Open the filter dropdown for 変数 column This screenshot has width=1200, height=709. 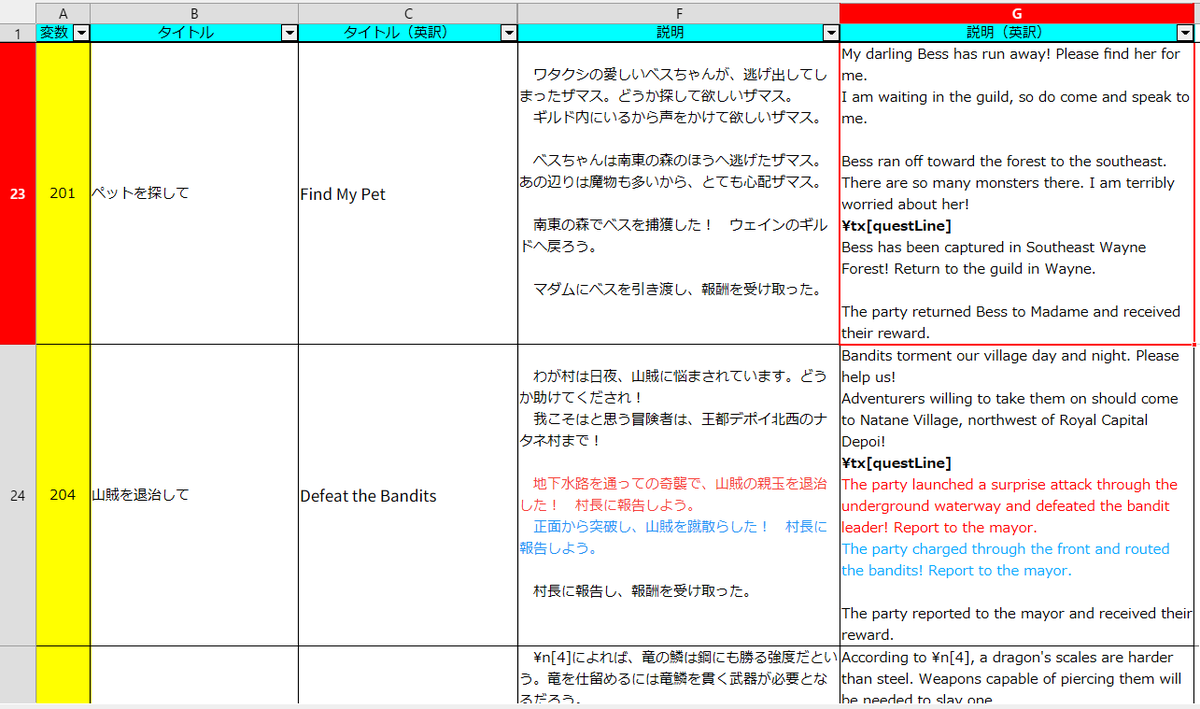click(x=82, y=33)
